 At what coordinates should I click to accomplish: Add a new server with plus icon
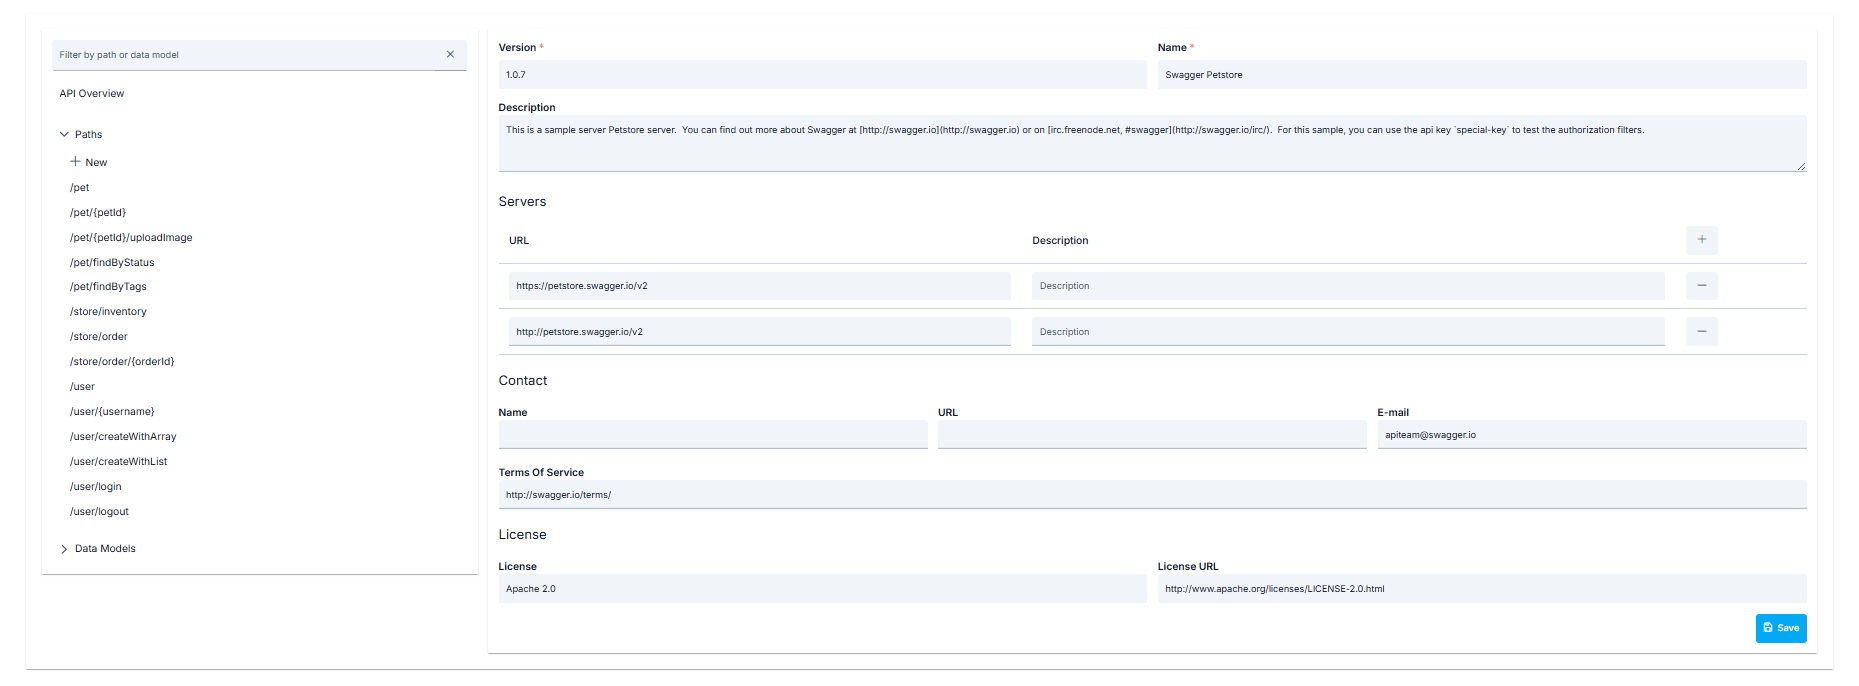pyautogui.click(x=1701, y=240)
